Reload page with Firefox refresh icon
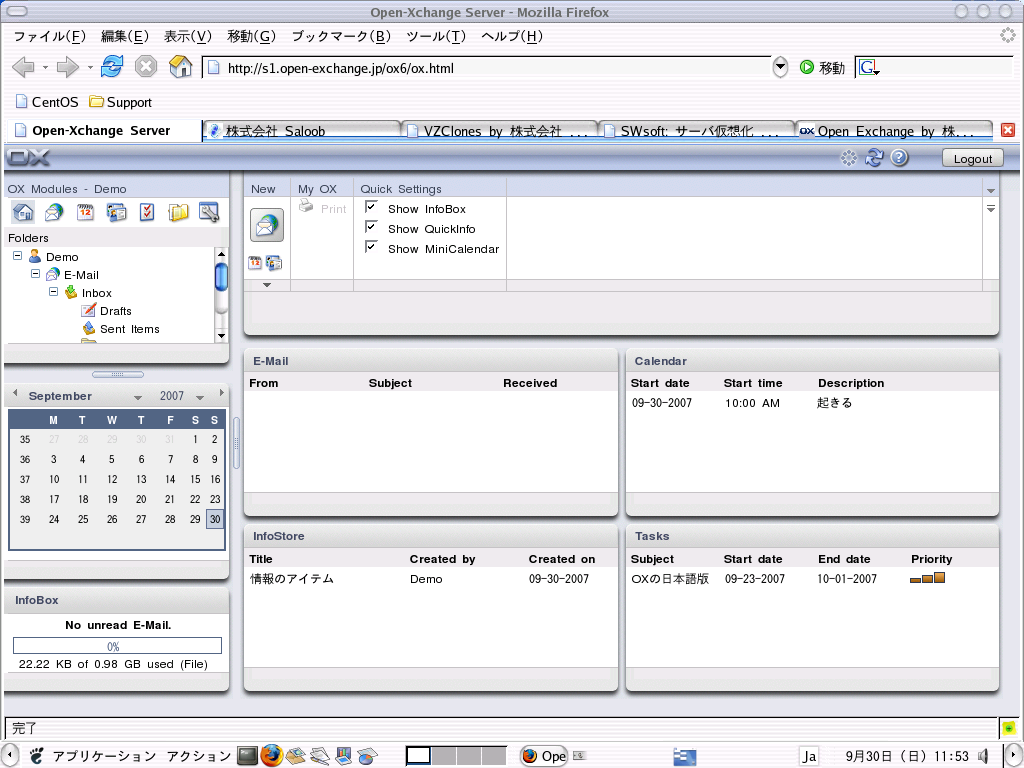 pyautogui.click(x=112, y=66)
